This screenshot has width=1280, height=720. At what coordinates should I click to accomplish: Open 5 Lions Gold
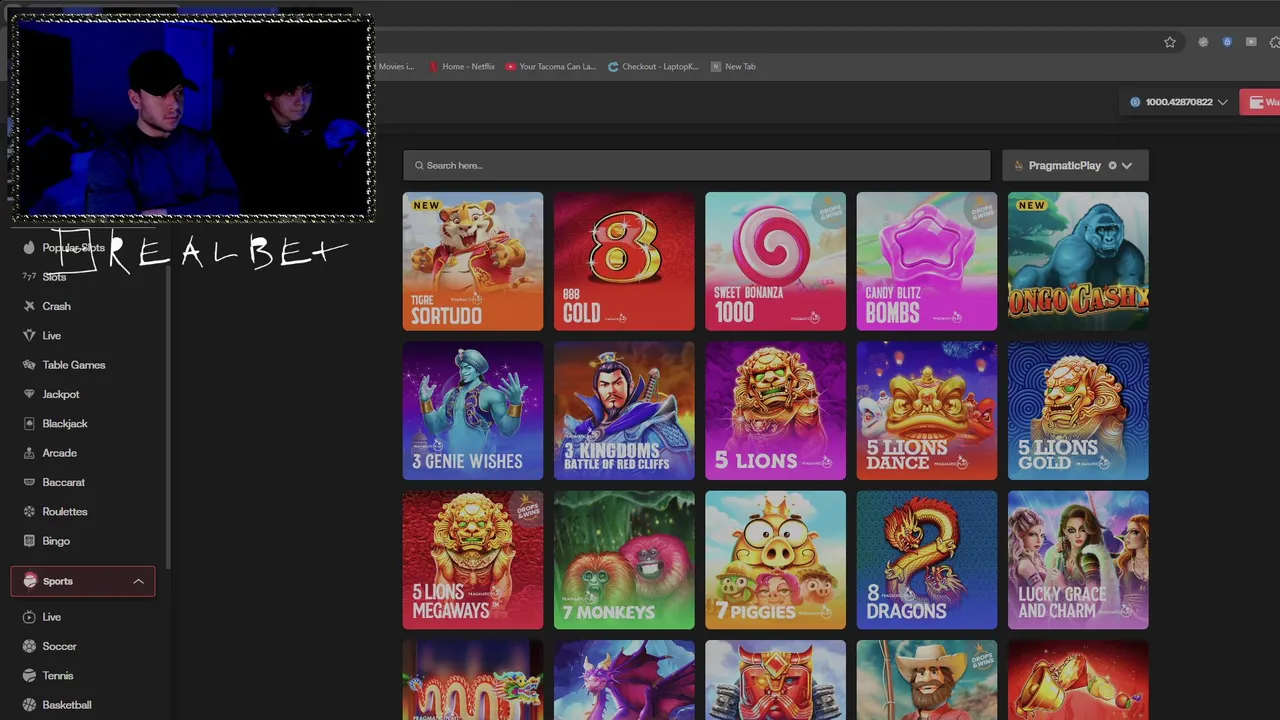click(1078, 411)
